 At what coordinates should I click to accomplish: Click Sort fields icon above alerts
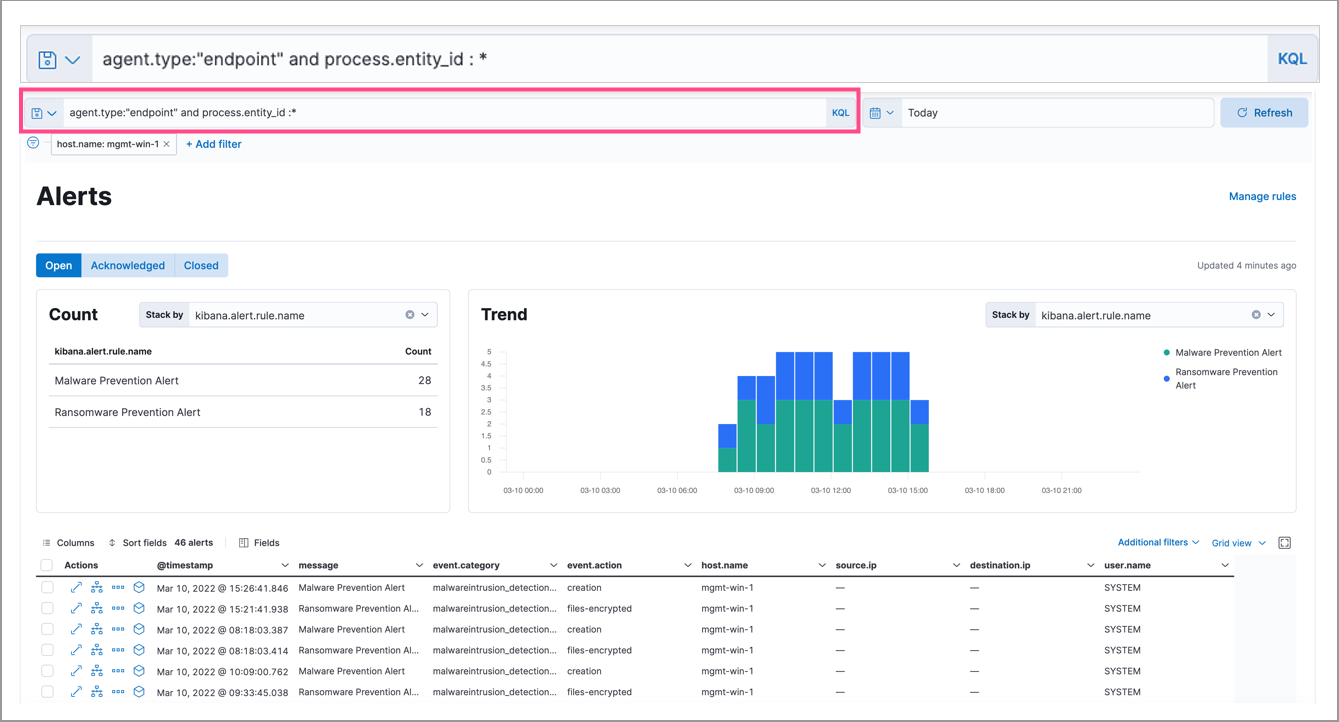[110, 542]
